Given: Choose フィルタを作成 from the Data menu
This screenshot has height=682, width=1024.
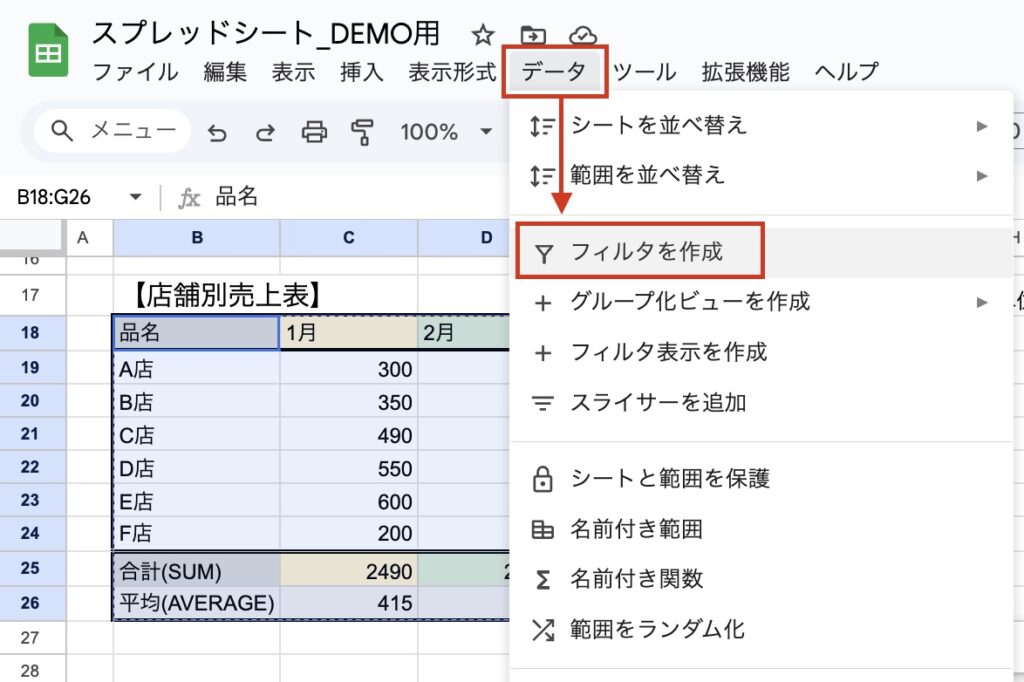Looking at the screenshot, I should point(646,252).
